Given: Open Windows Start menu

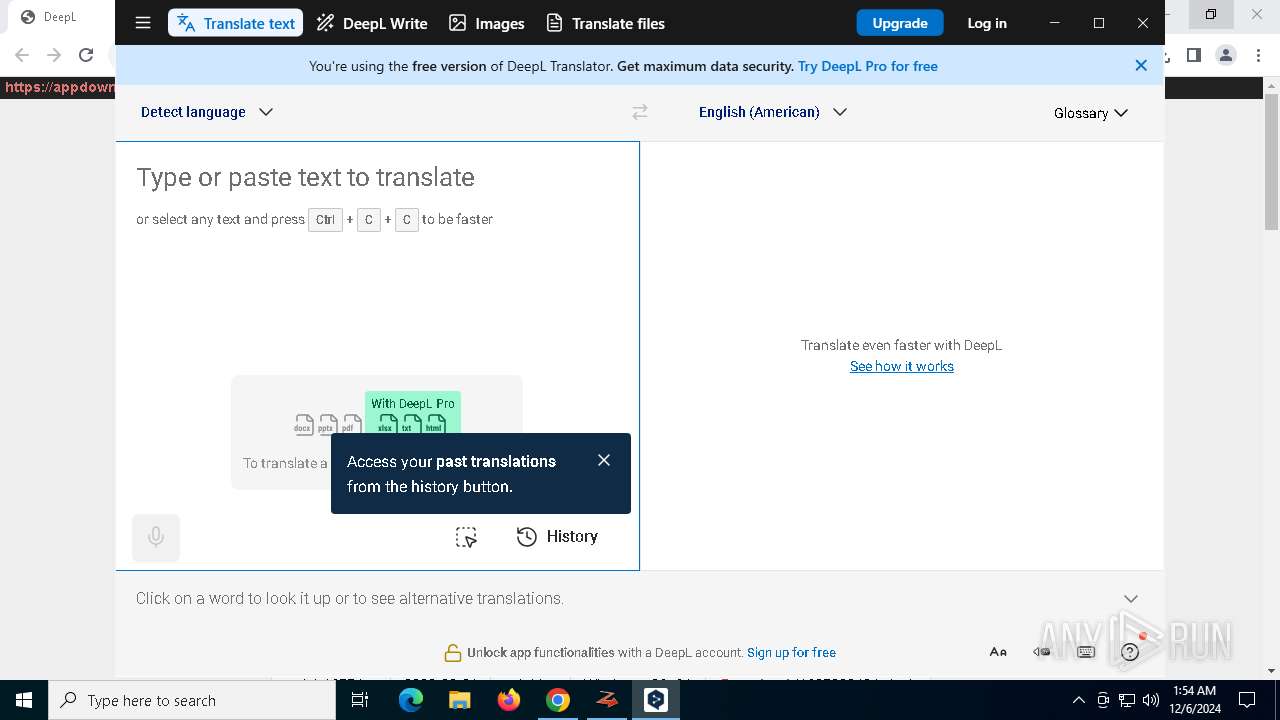Looking at the screenshot, I should click(x=24, y=700).
